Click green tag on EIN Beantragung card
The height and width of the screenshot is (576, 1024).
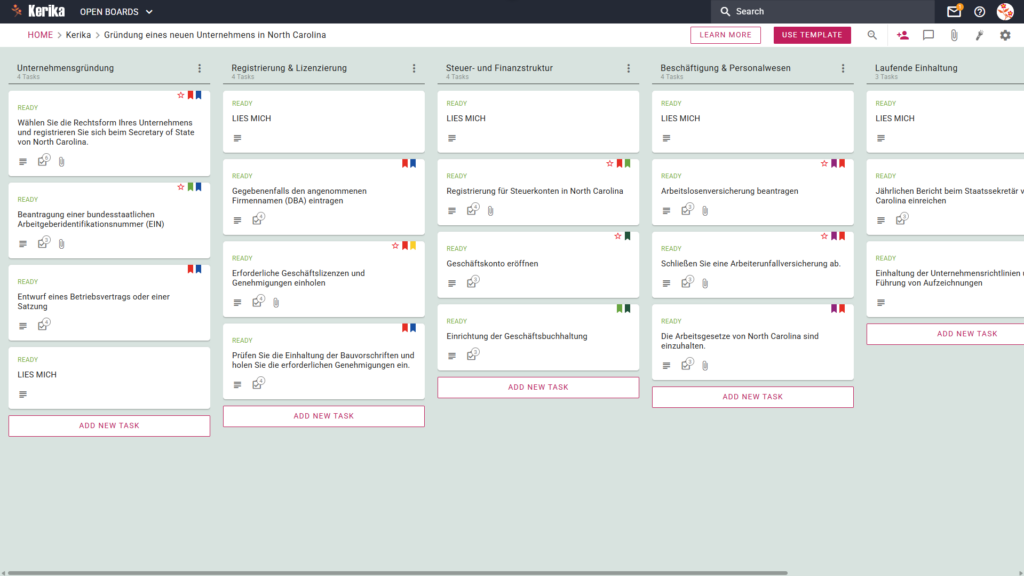pos(191,187)
